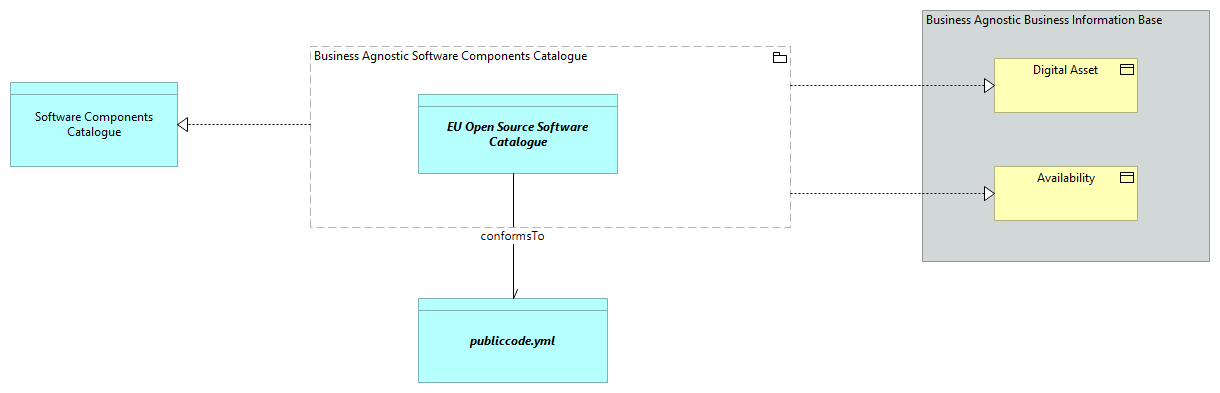This screenshot has width=1220, height=393.
Task: Select the Software Components Catalogue box
Action: pos(94,124)
